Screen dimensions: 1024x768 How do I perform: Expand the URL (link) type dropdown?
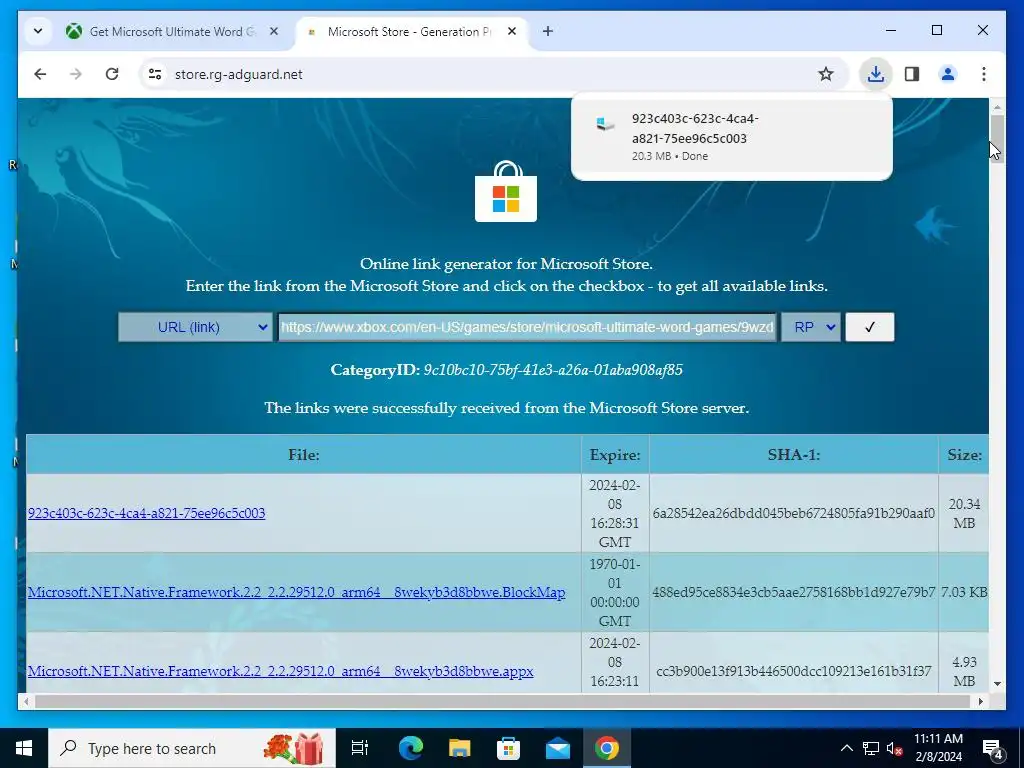(195, 327)
